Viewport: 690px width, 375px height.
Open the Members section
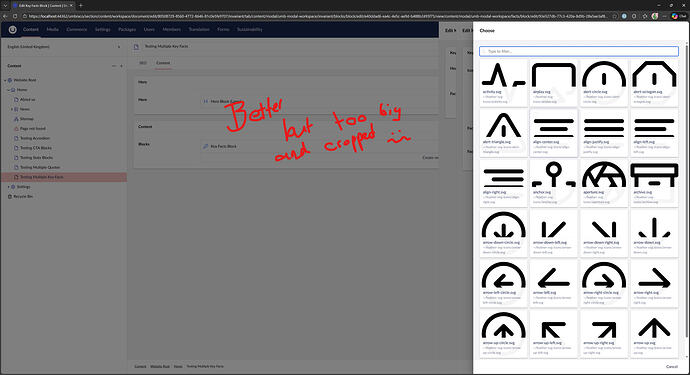point(172,29)
